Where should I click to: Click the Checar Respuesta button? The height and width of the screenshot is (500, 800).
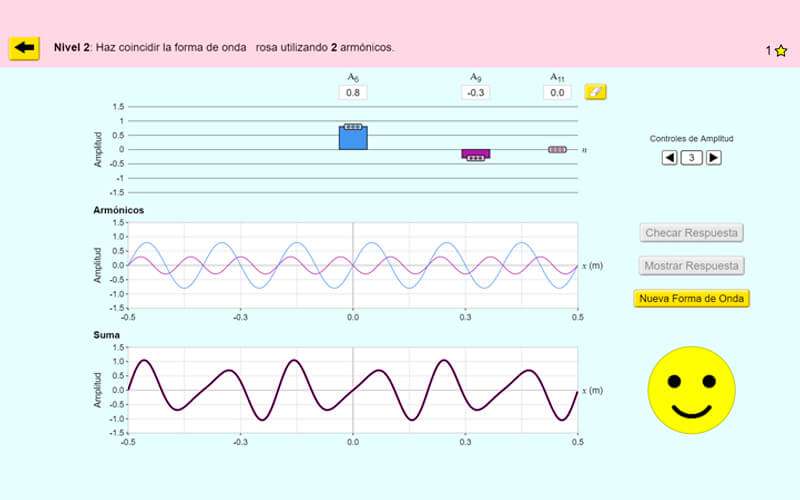pyautogui.click(x=691, y=233)
